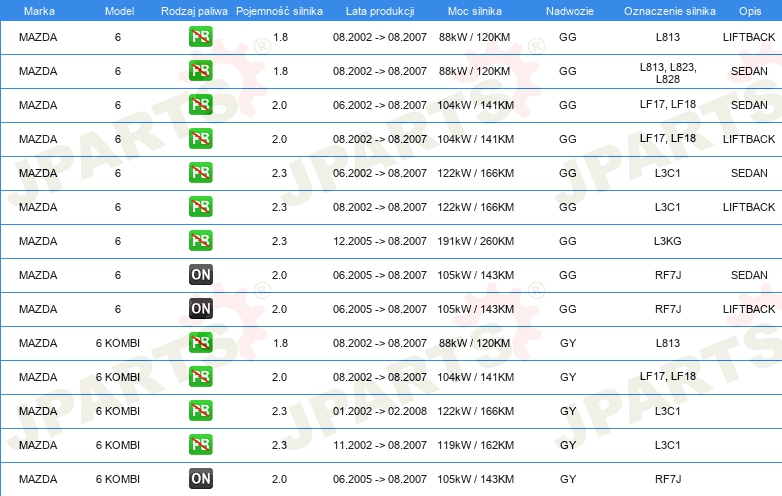Click the Opis column header
The height and width of the screenshot is (496, 782).
pyautogui.click(x=750, y=11)
